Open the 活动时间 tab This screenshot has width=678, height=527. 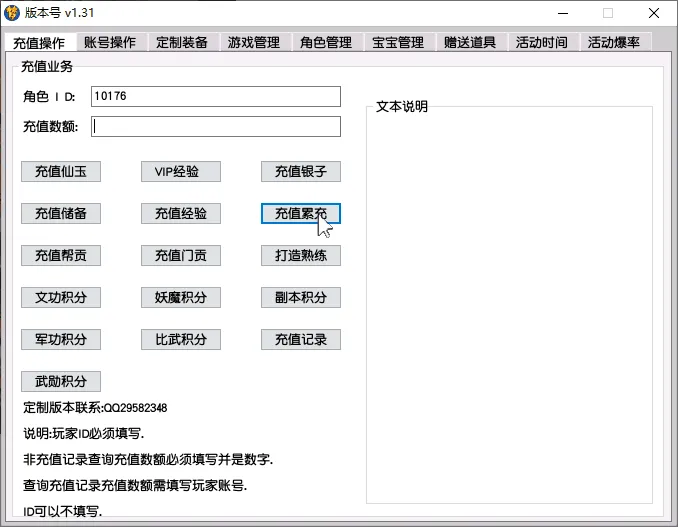[542, 42]
